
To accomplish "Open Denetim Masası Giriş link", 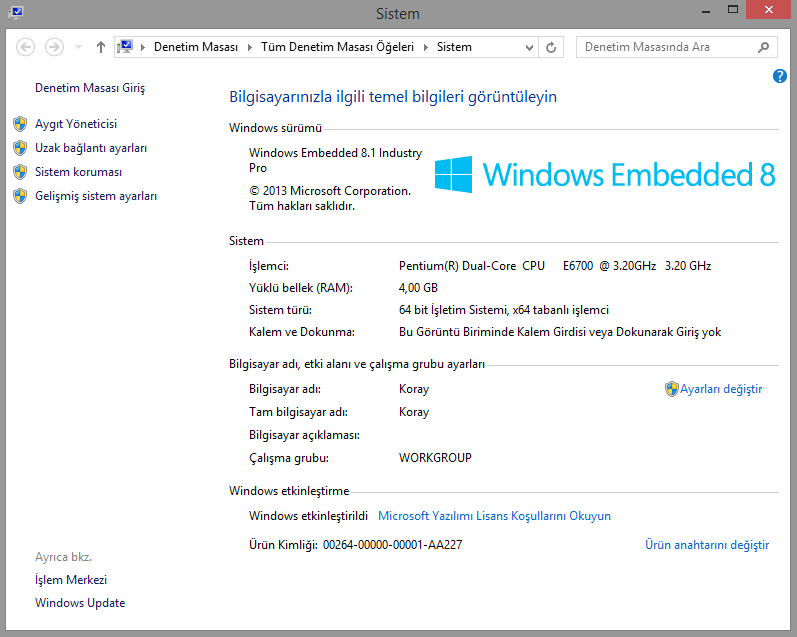I will pos(90,88).
